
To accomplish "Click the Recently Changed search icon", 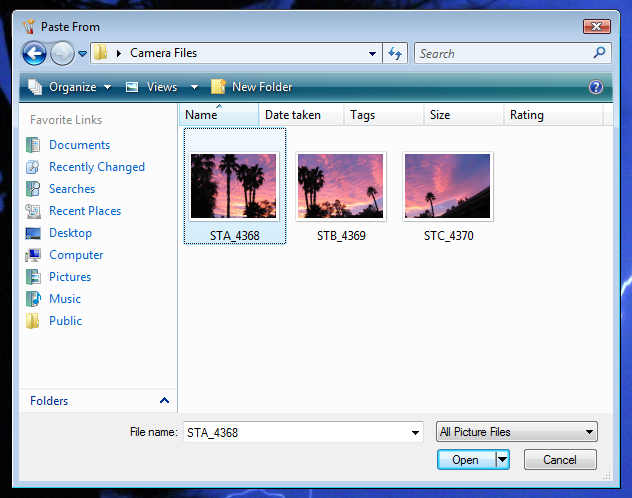I will 33,167.
